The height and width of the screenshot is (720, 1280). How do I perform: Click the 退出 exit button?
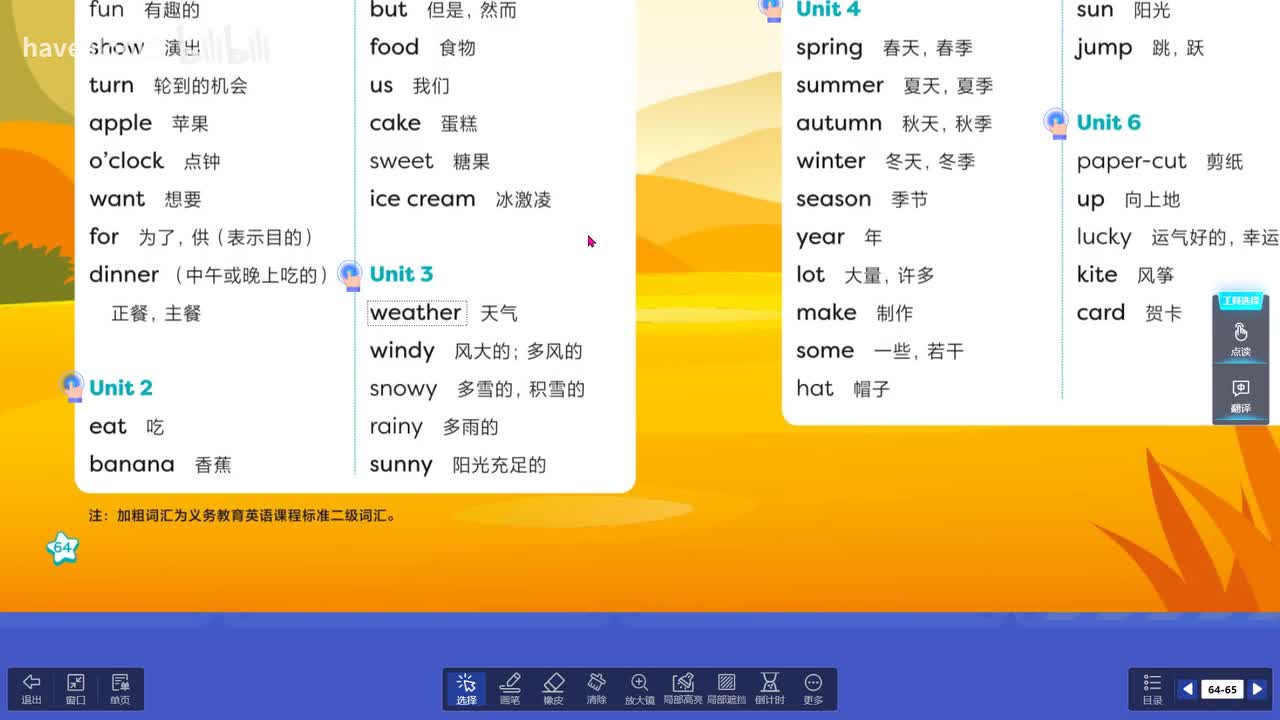point(32,689)
